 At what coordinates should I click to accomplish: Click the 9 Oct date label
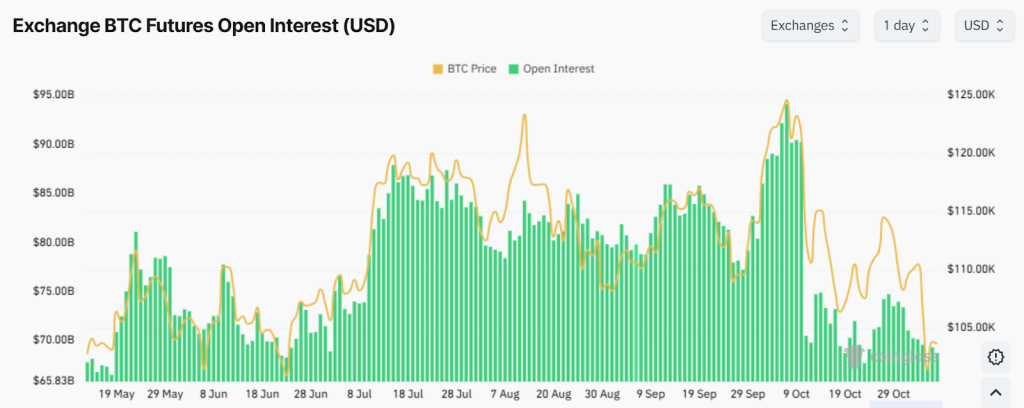[x=796, y=394]
